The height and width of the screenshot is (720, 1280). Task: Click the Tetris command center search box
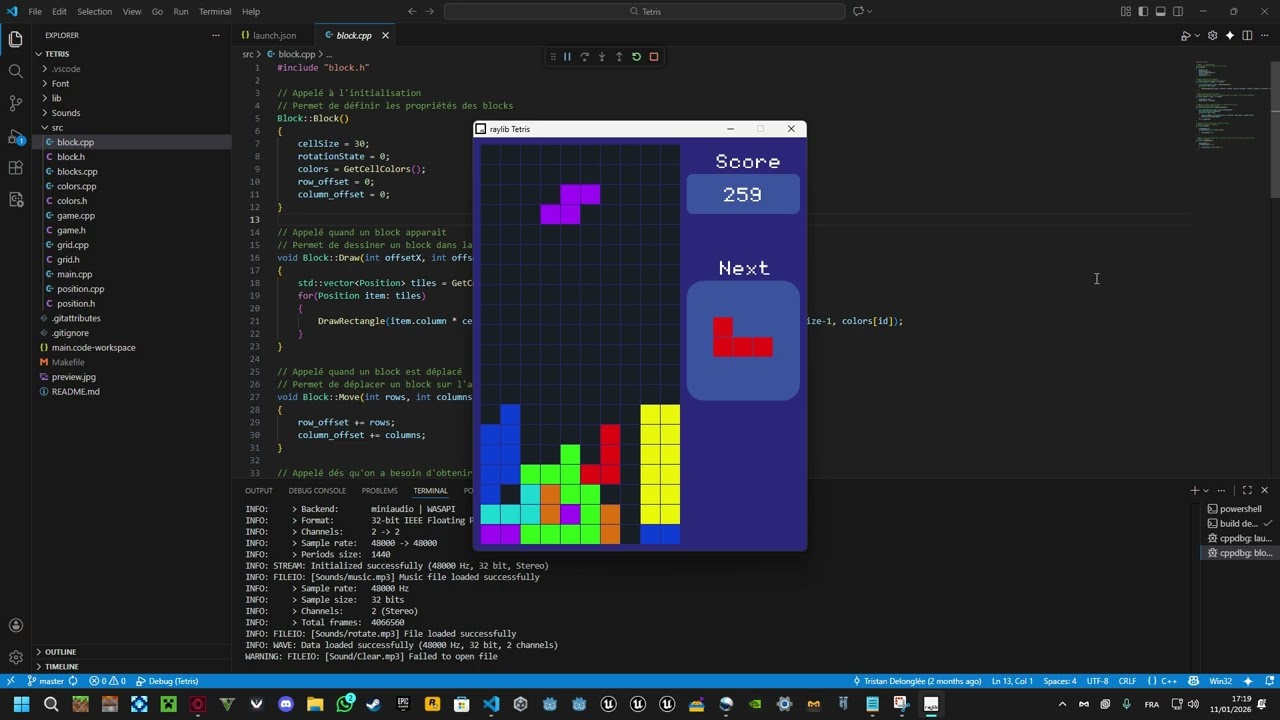point(645,12)
